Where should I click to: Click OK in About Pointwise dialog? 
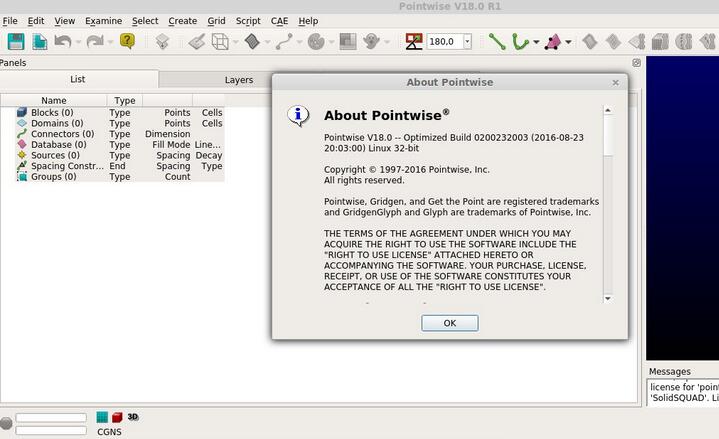[x=449, y=323]
